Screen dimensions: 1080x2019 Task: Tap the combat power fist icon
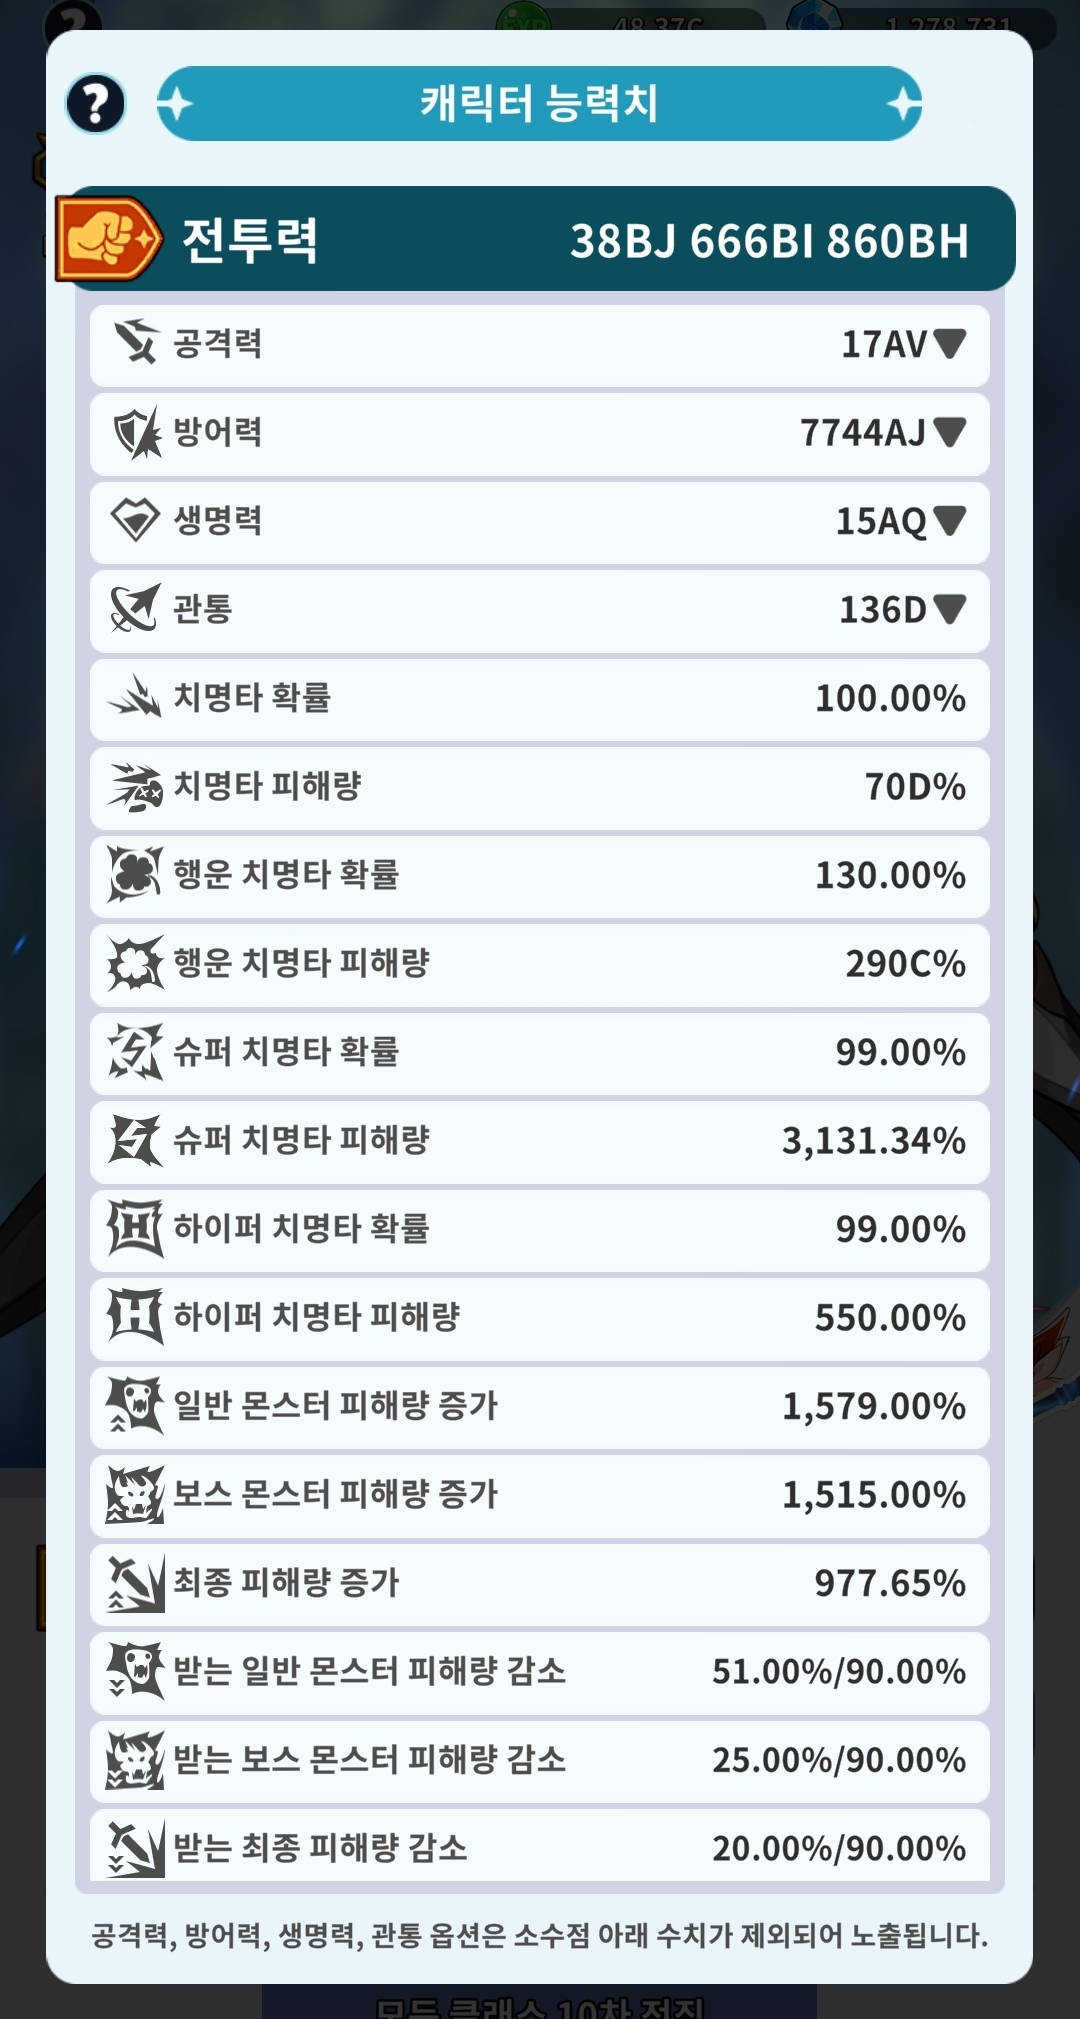(x=108, y=239)
